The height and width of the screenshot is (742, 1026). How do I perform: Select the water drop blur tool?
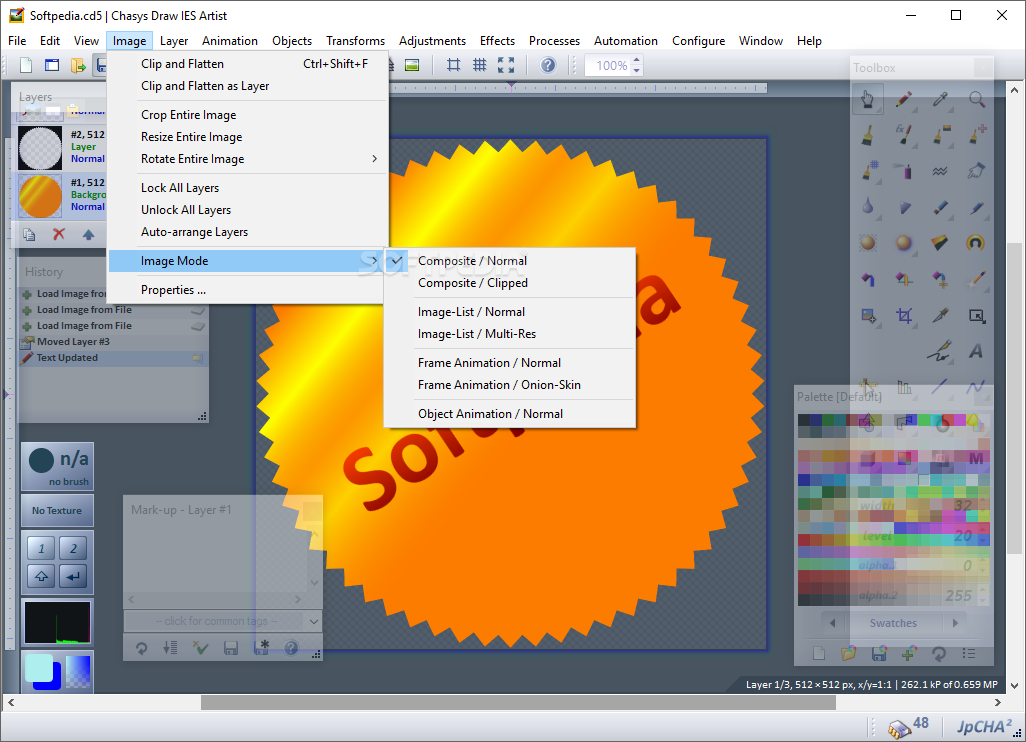pos(868,207)
